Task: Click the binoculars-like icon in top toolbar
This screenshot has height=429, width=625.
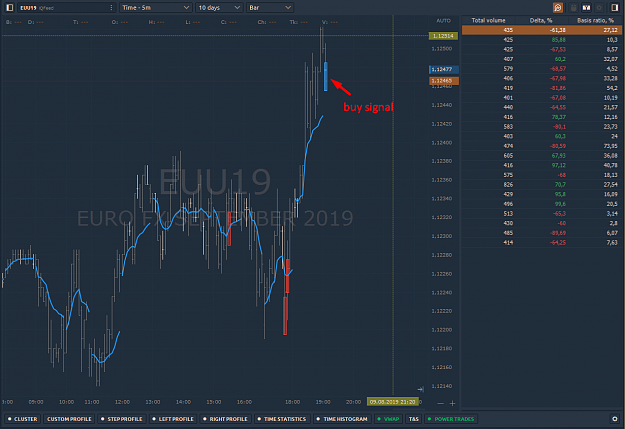Action: click(586, 8)
